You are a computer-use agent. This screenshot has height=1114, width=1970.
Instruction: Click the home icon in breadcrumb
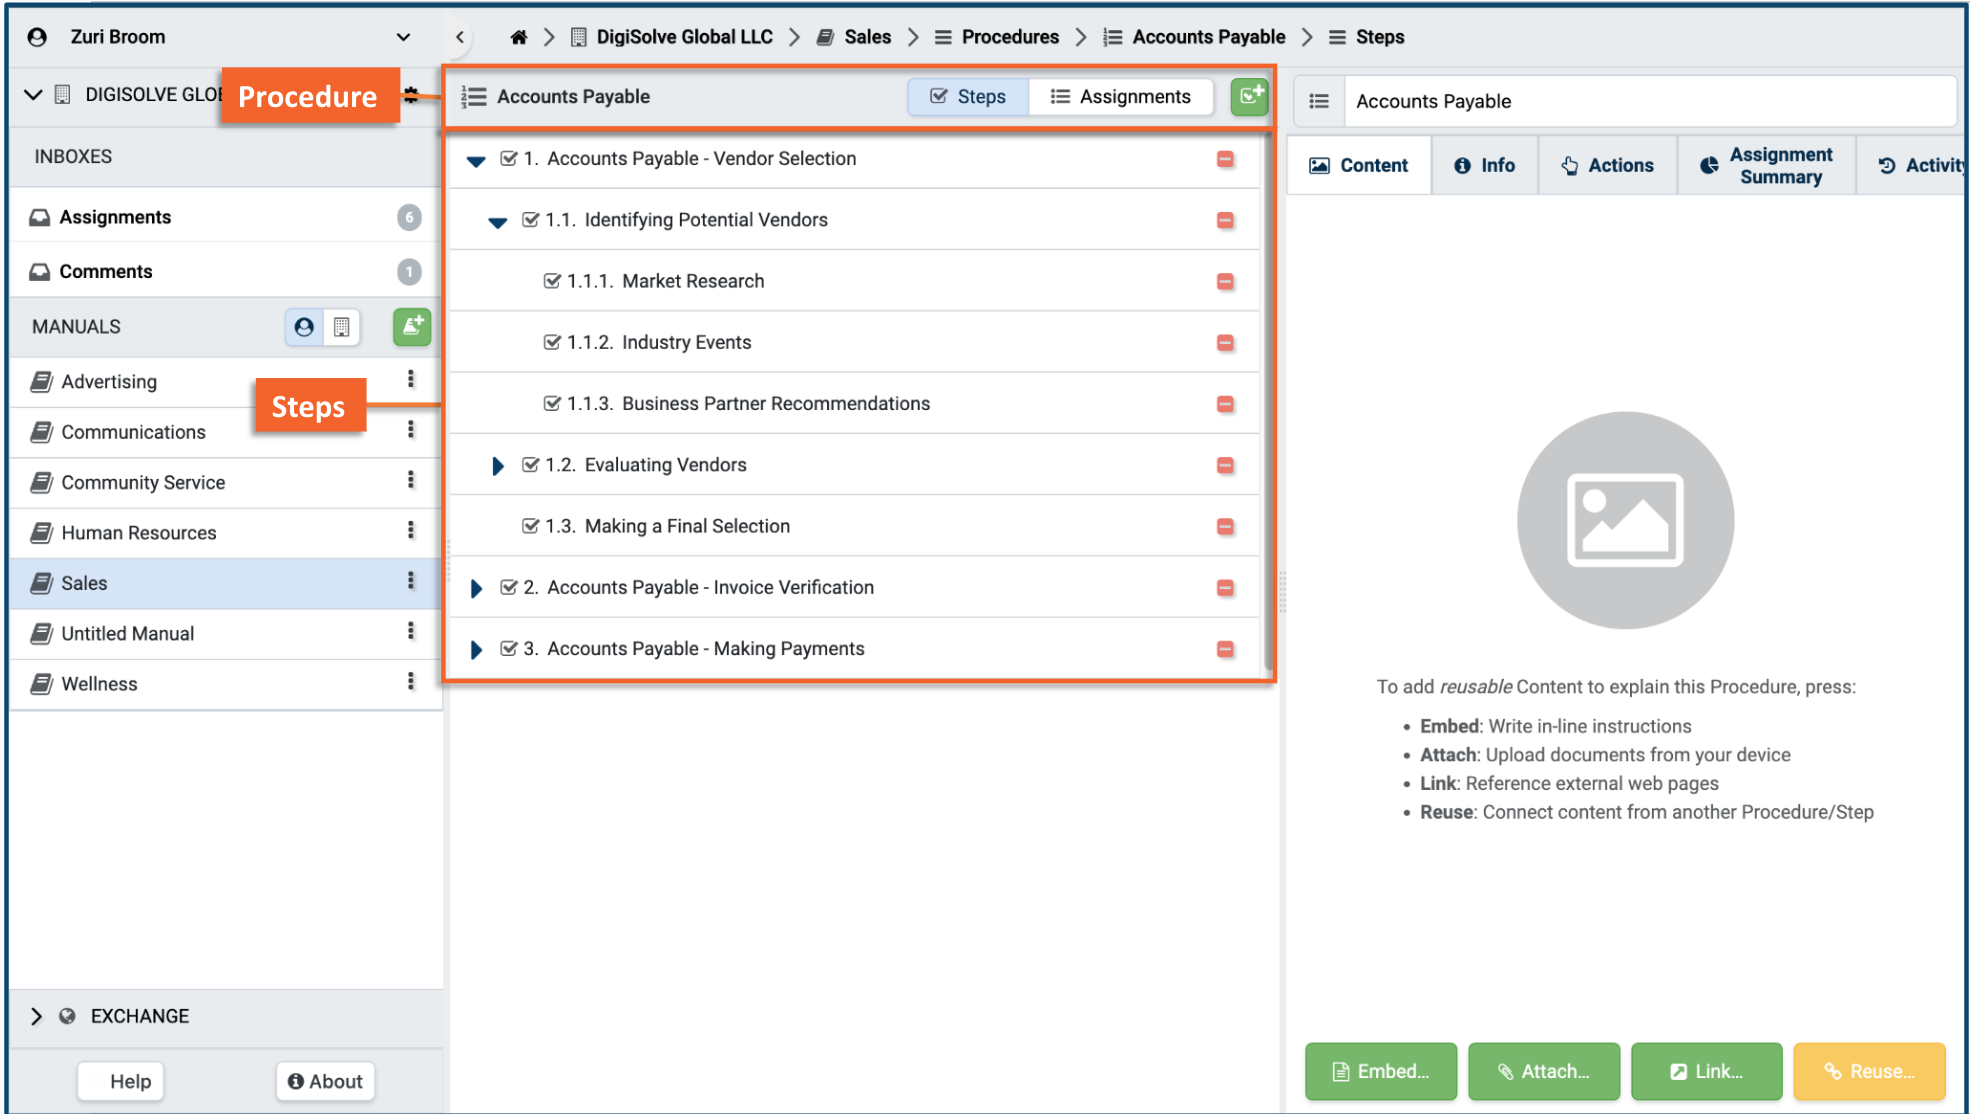(x=518, y=37)
